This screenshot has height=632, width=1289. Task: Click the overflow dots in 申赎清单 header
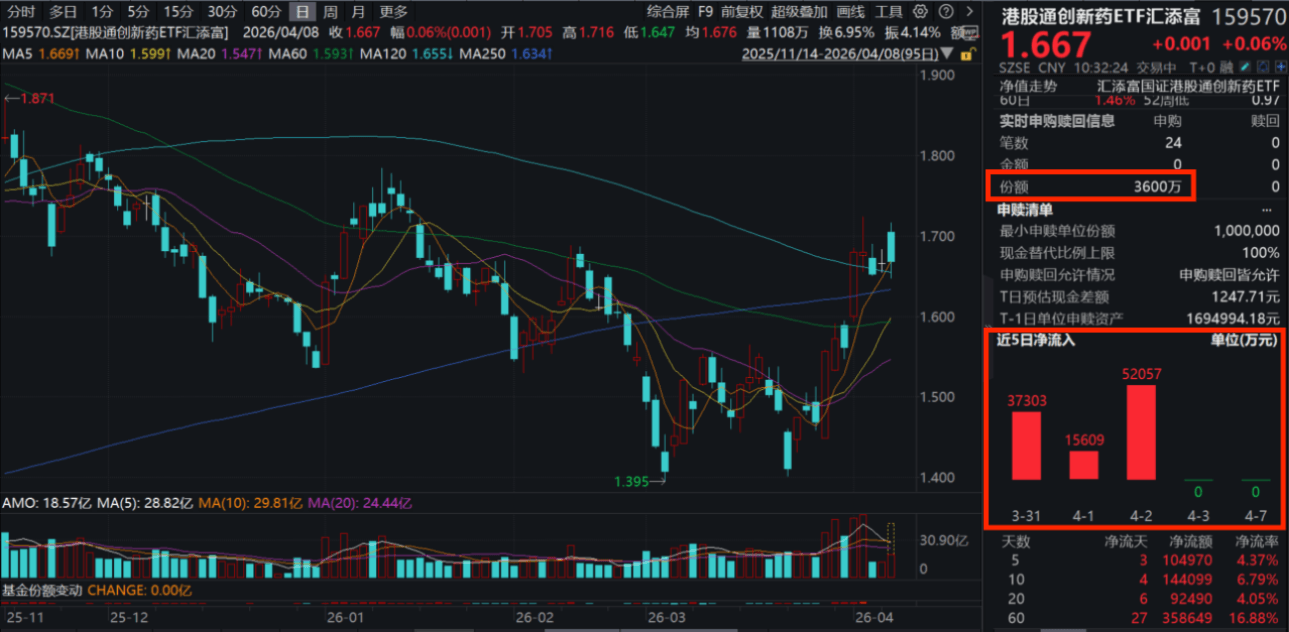point(1268,210)
